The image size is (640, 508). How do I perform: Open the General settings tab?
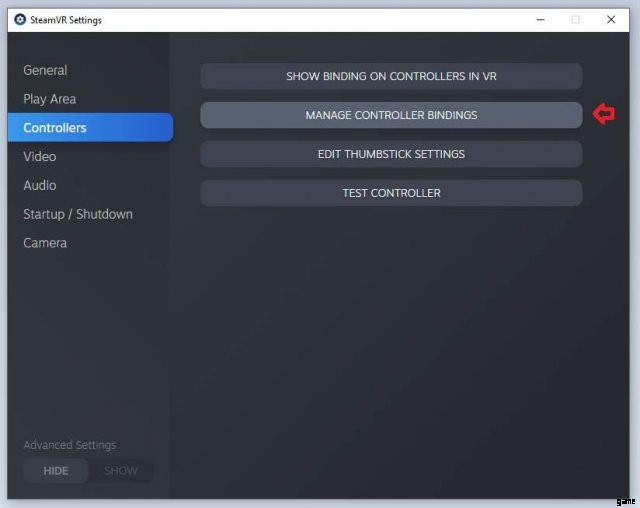coord(46,70)
